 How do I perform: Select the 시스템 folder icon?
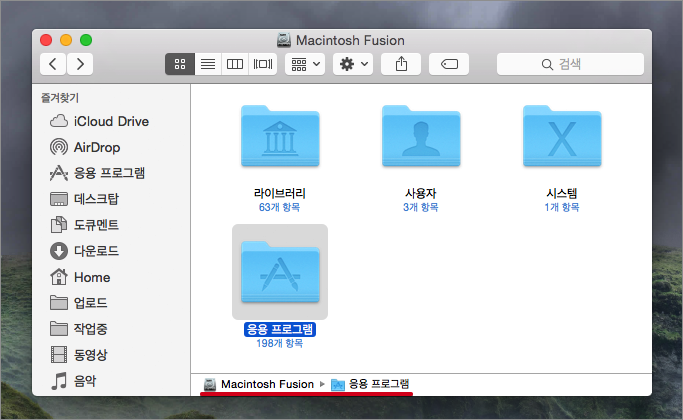[562, 136]
